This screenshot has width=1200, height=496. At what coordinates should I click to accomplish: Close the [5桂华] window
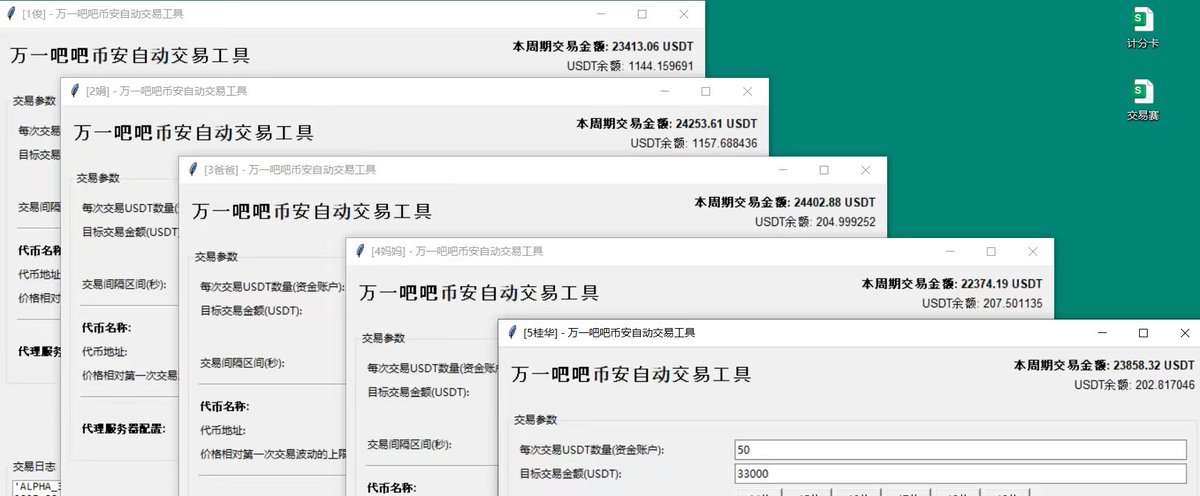1185,332
